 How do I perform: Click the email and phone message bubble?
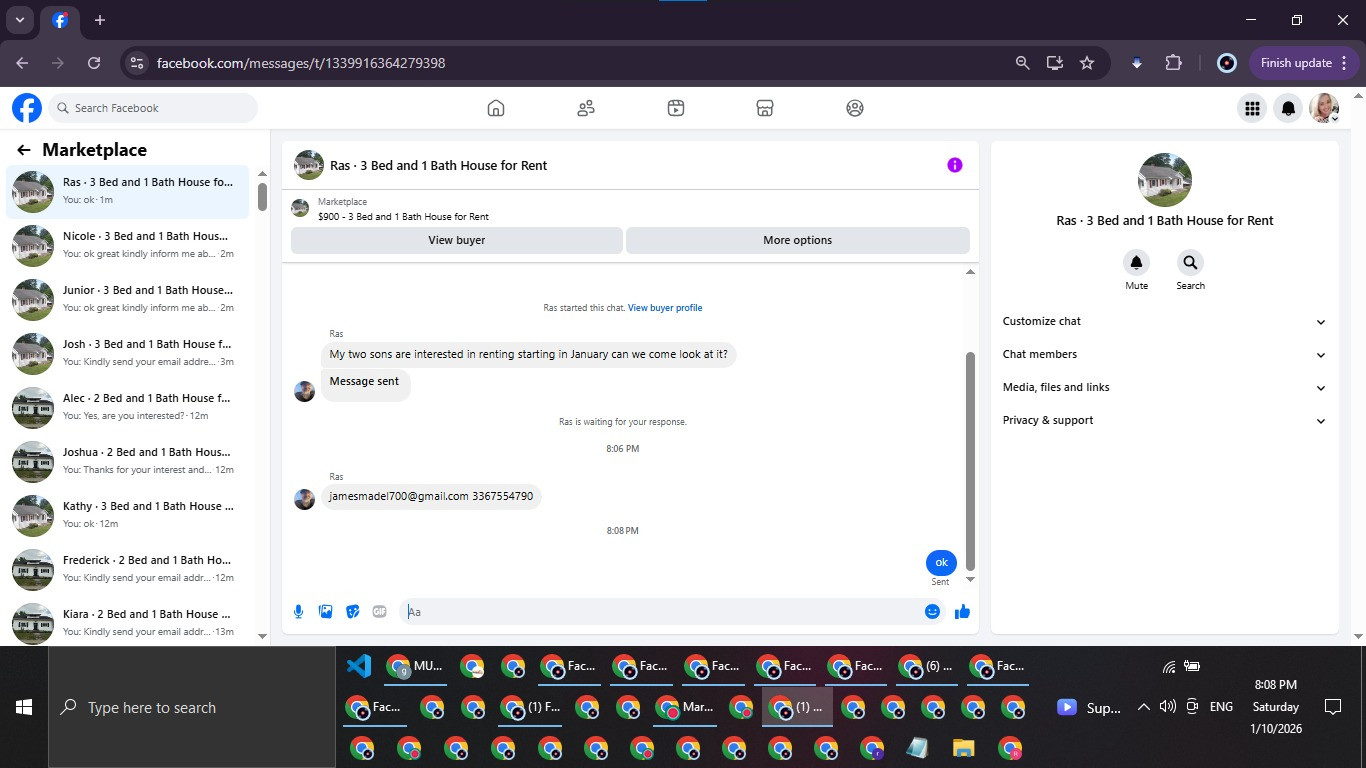[x=431, y=497]
